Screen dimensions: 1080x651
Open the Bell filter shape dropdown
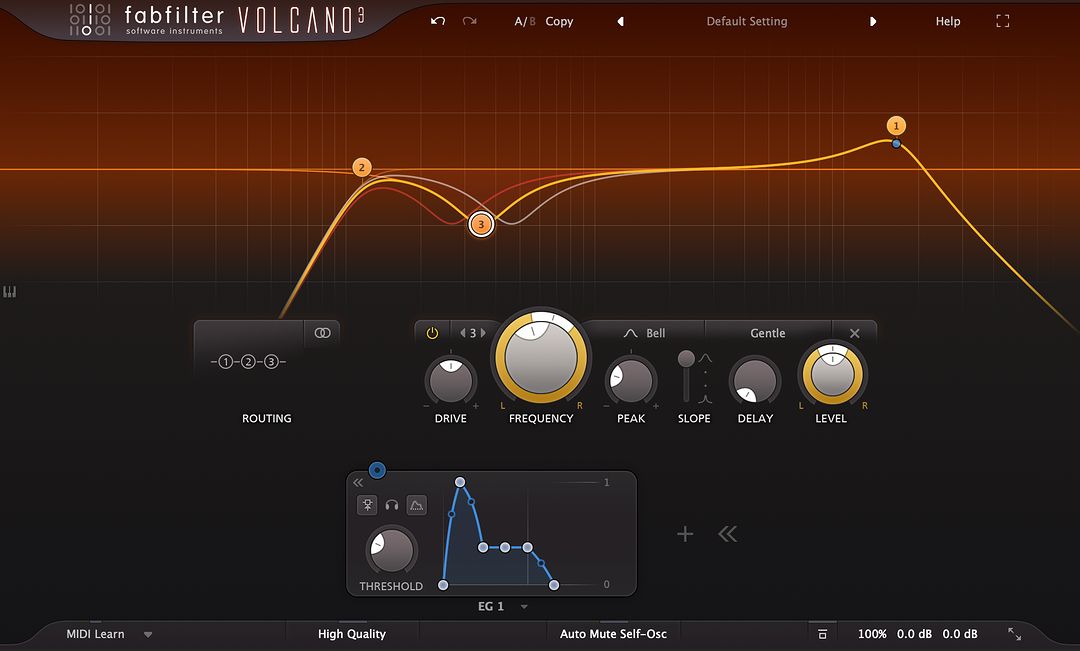pos(644,333)
